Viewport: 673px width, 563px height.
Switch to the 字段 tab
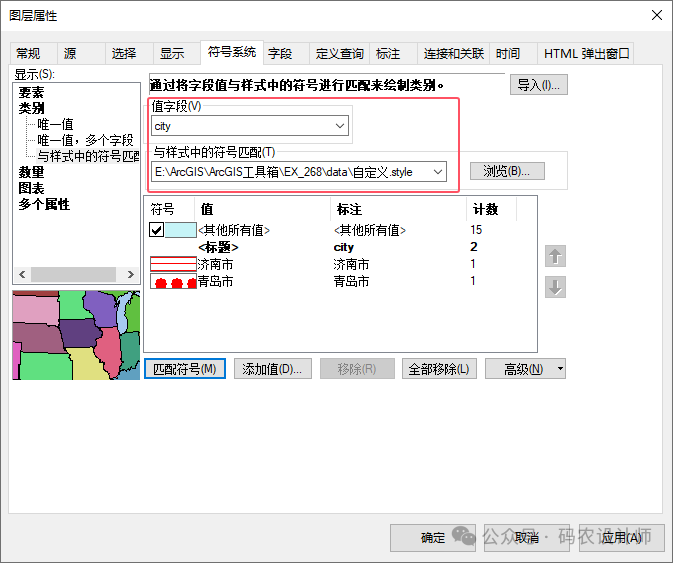click(280, 54)
